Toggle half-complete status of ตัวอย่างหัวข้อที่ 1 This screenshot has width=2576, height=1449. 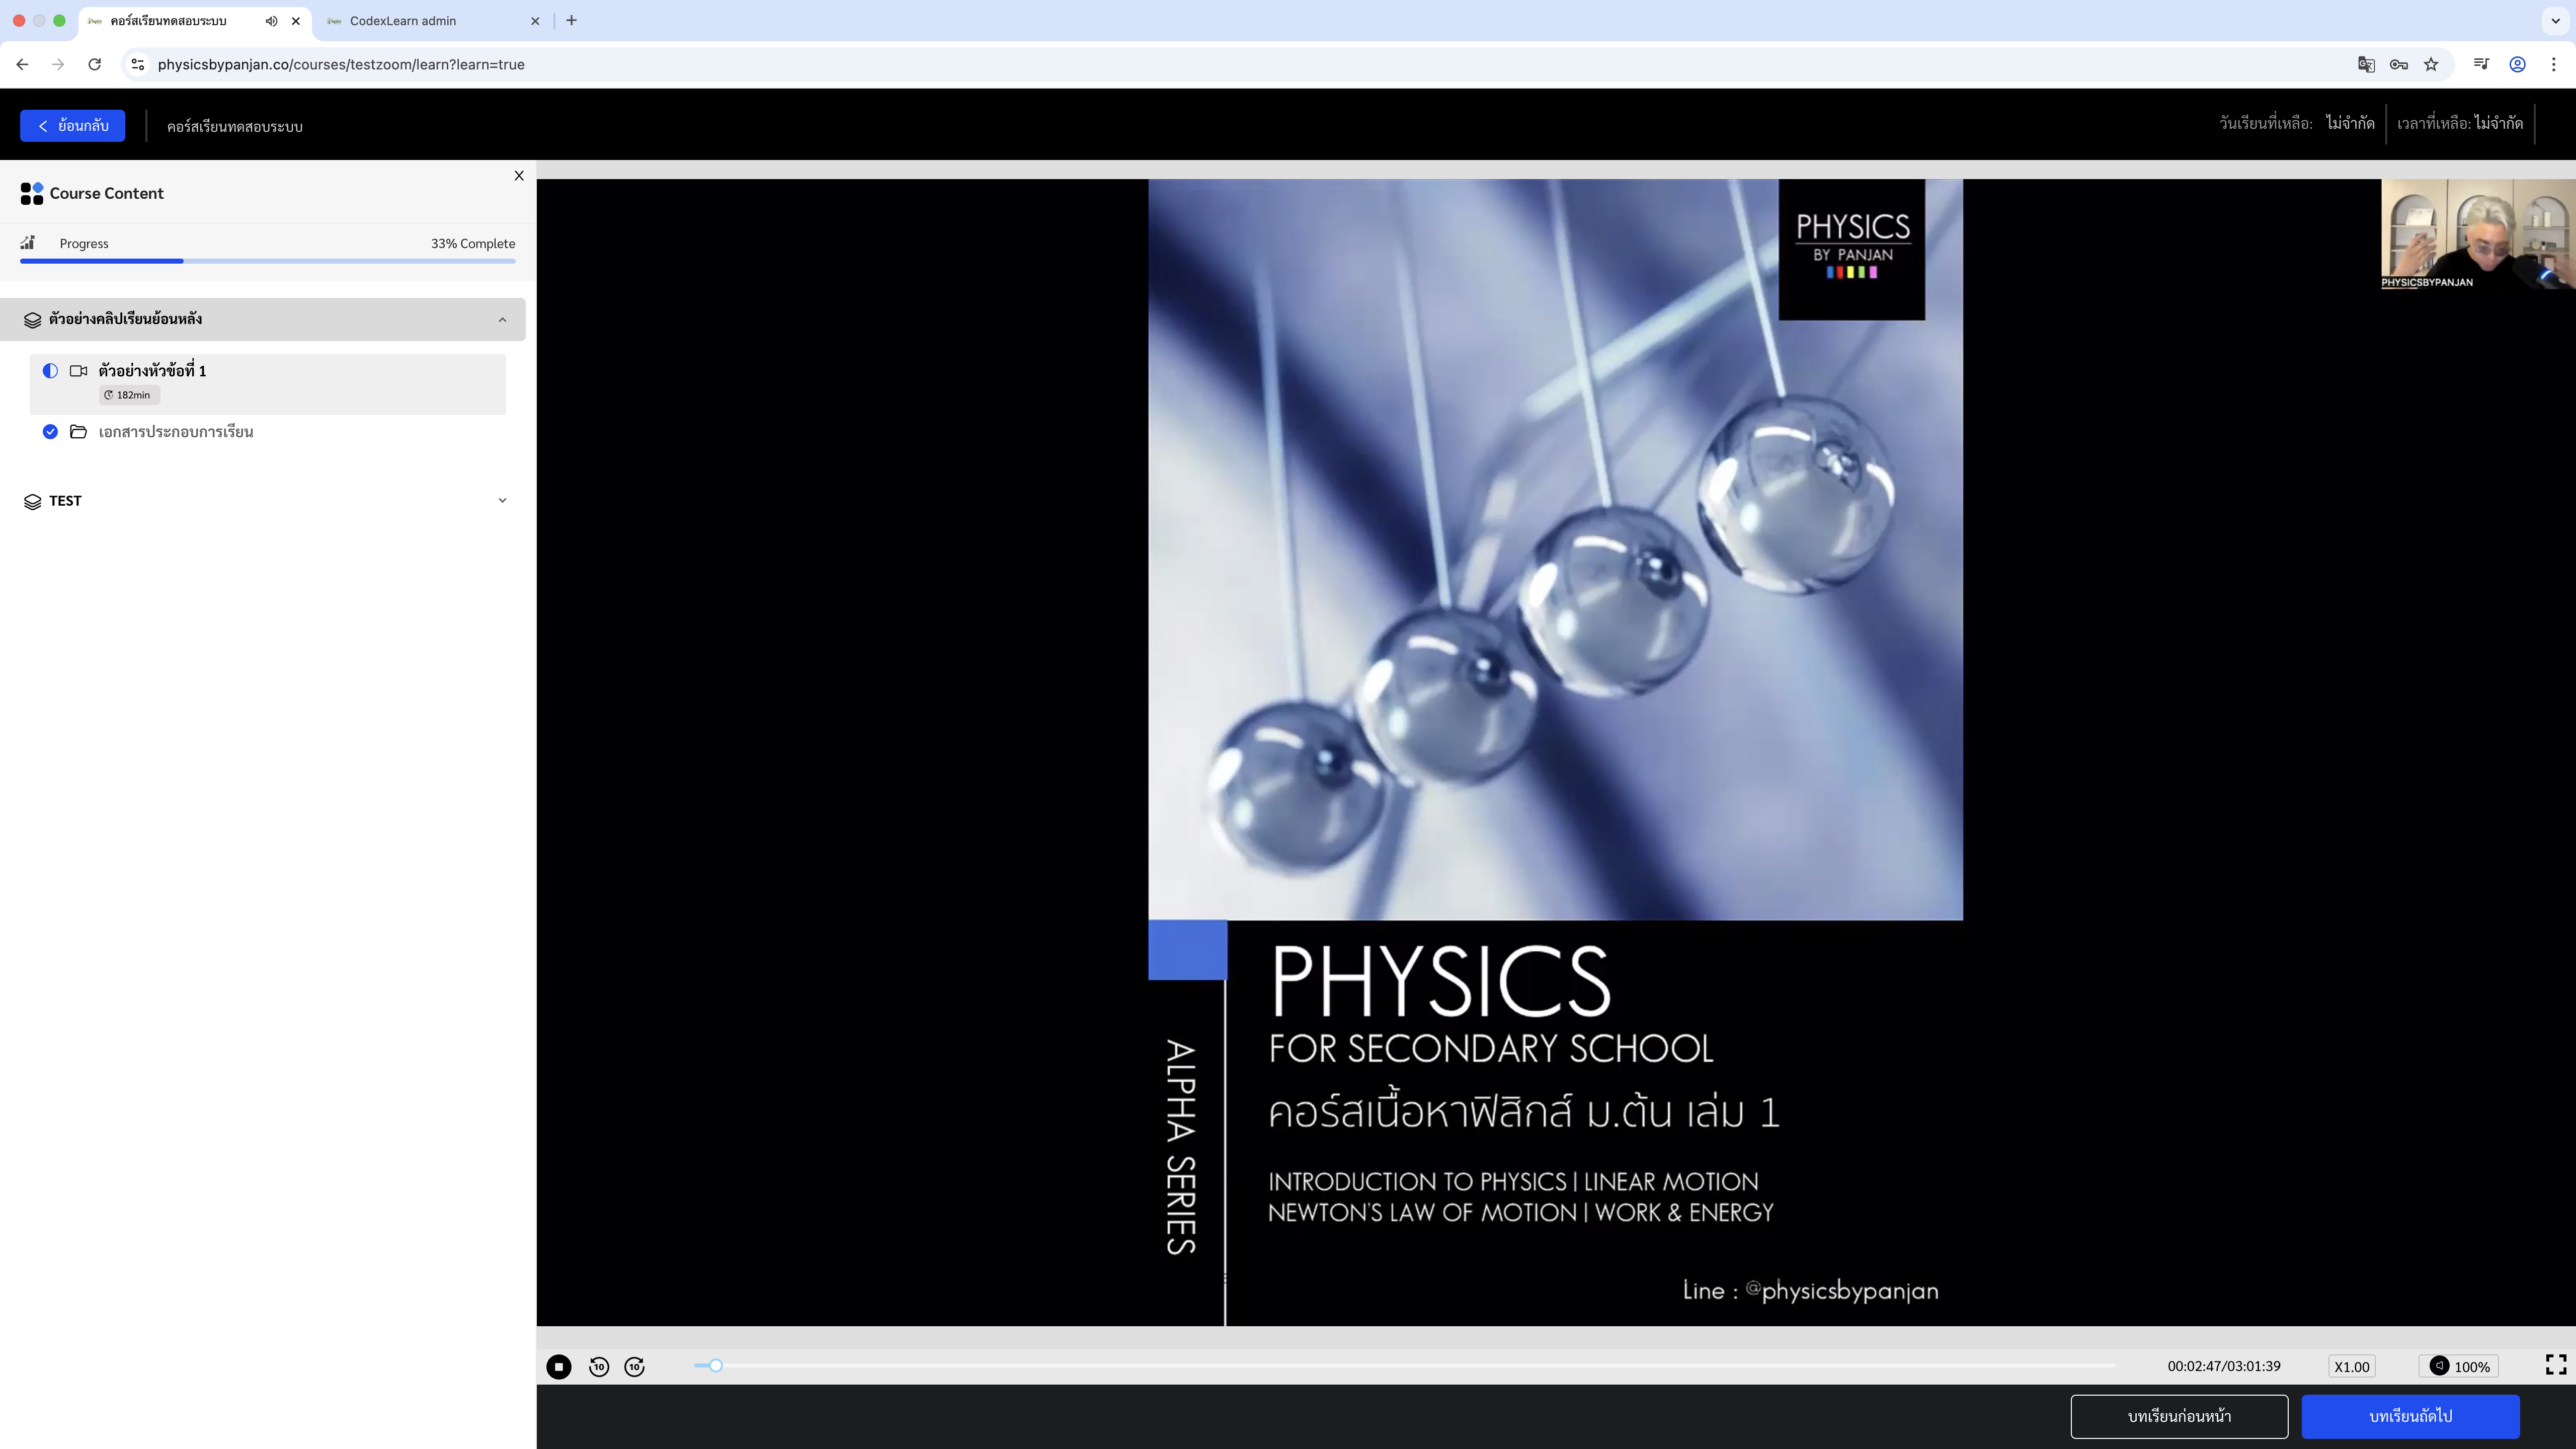tap(50, 371)
